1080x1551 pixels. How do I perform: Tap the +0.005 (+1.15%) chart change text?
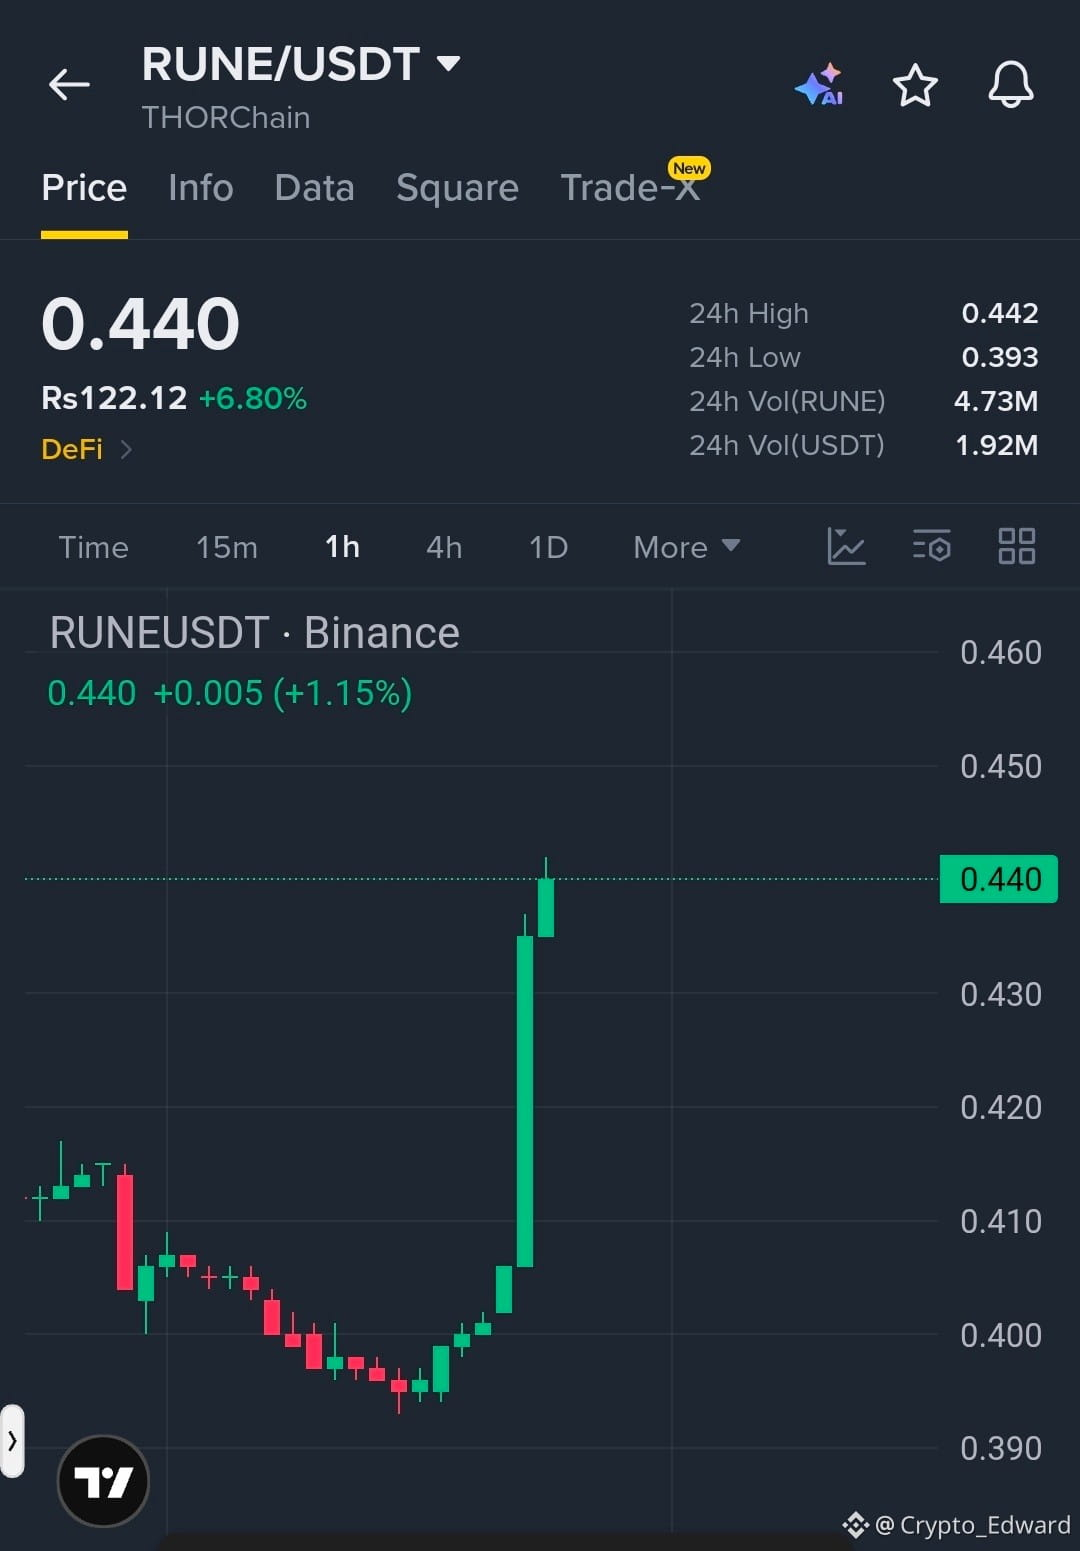pos(282,693)
